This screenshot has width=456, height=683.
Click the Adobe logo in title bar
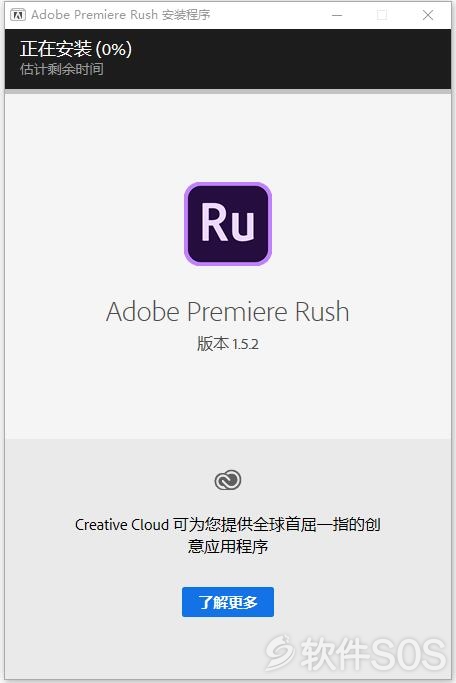(x=18, y=15)
